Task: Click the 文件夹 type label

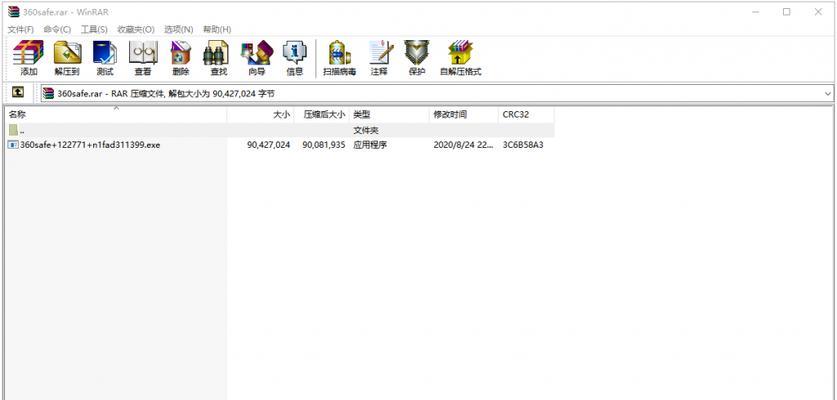Action: 366,130
